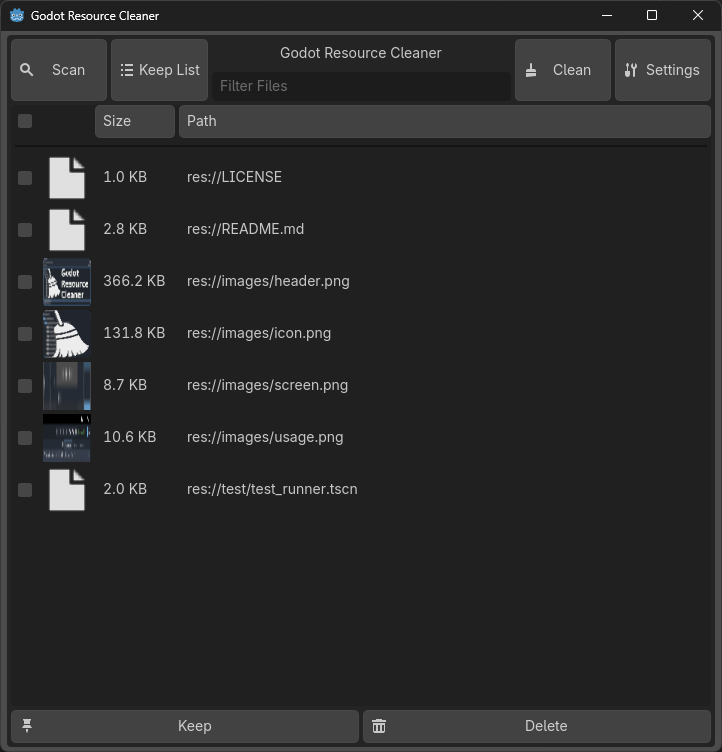
Task: Open the icon.png broom thumbnail
Action: (67, 334)
